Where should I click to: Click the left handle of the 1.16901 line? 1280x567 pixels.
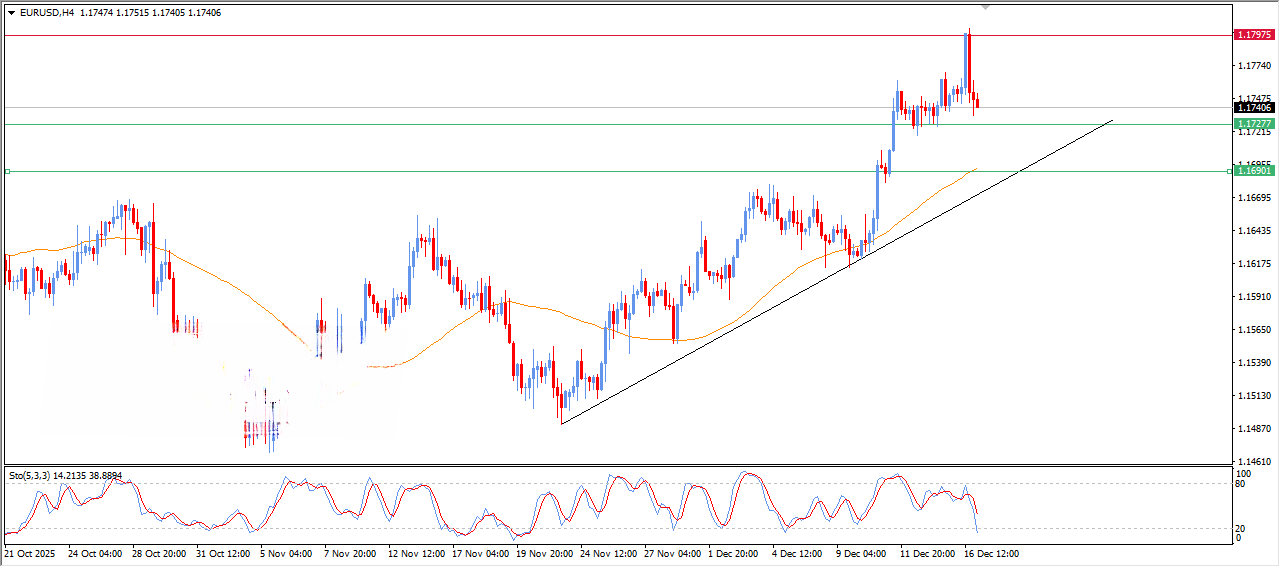[x=8, y=172]
